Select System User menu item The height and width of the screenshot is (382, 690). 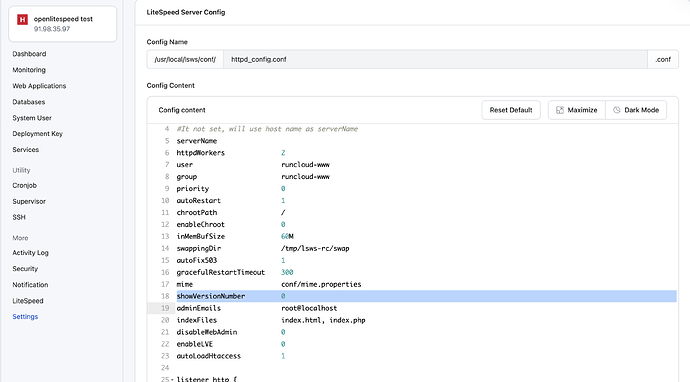[x=32, y=118]
